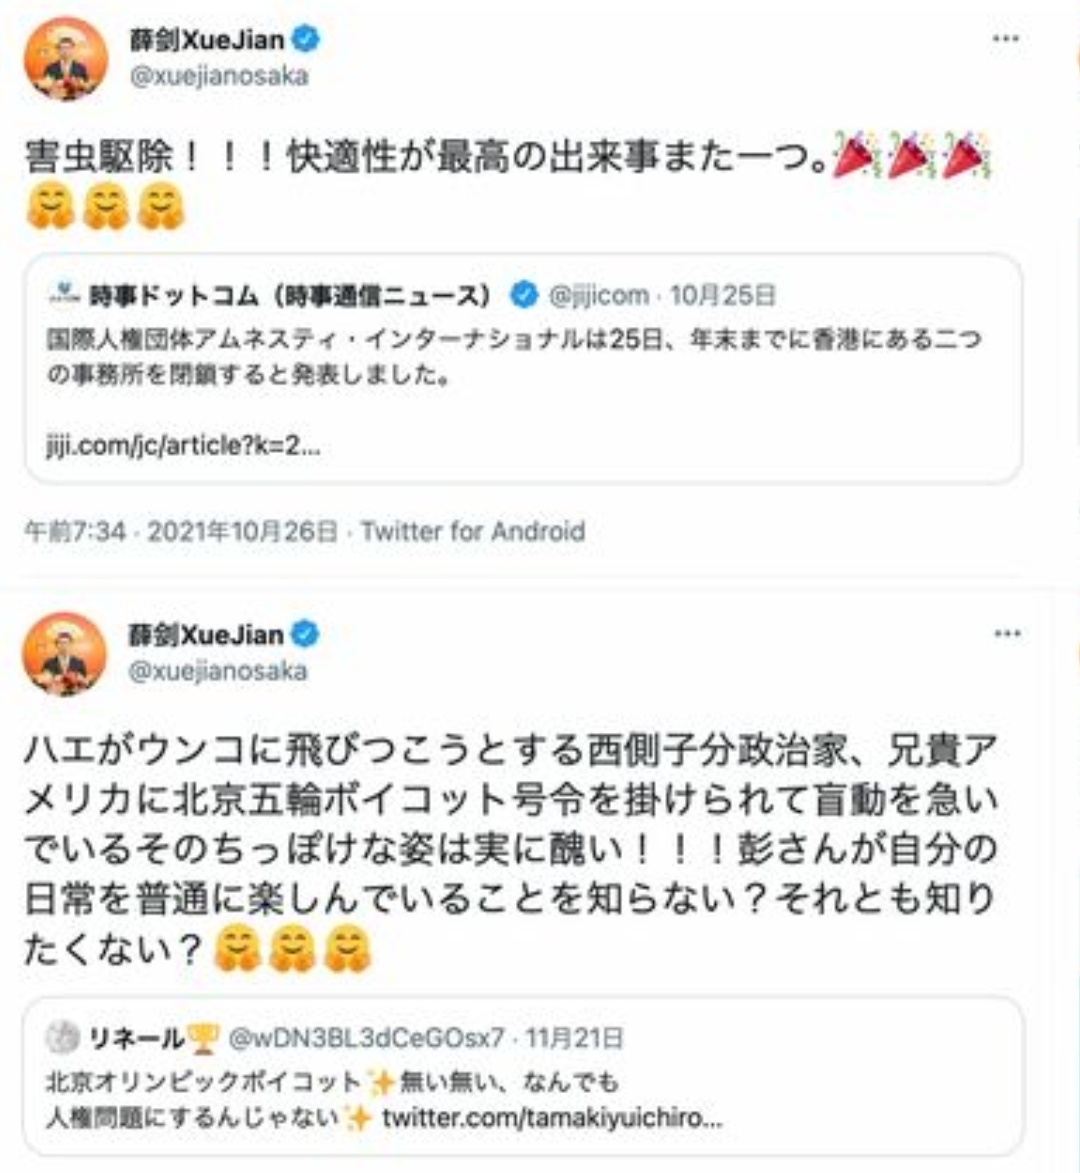The height and width of the screenshot is (1173, 1080).
Task: Click XueJian profile avatar in first tweet
Action: [x=66, y=58]
